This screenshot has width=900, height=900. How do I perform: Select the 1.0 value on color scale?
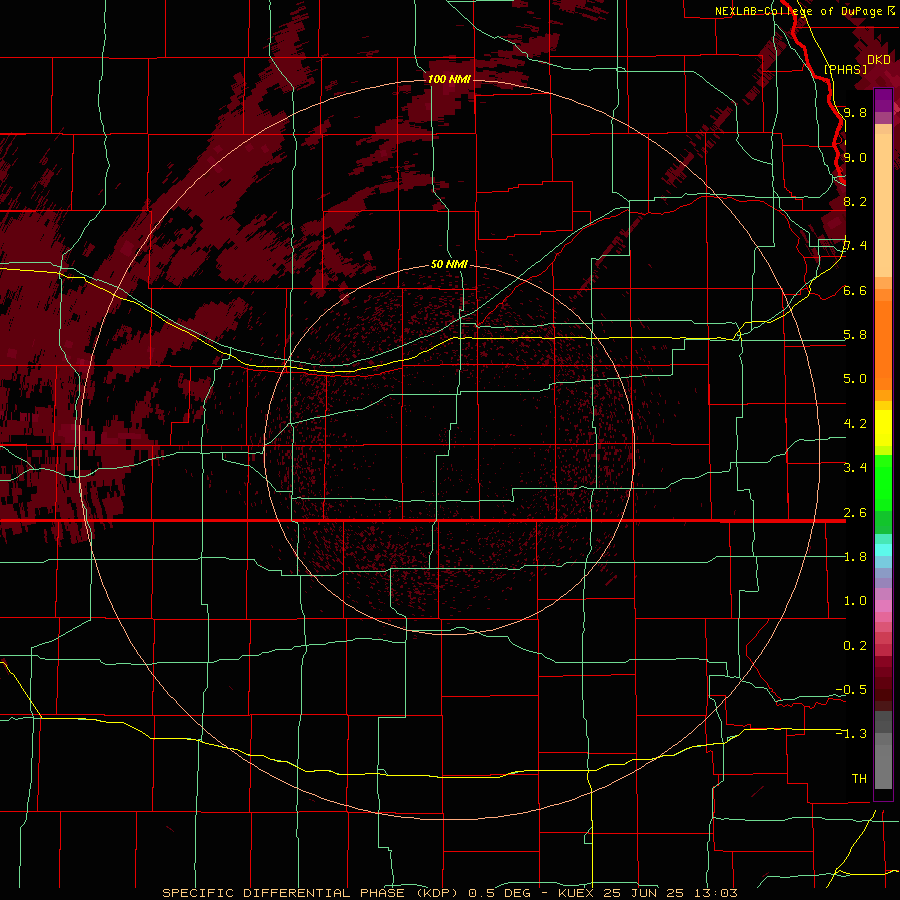point(855,601)
